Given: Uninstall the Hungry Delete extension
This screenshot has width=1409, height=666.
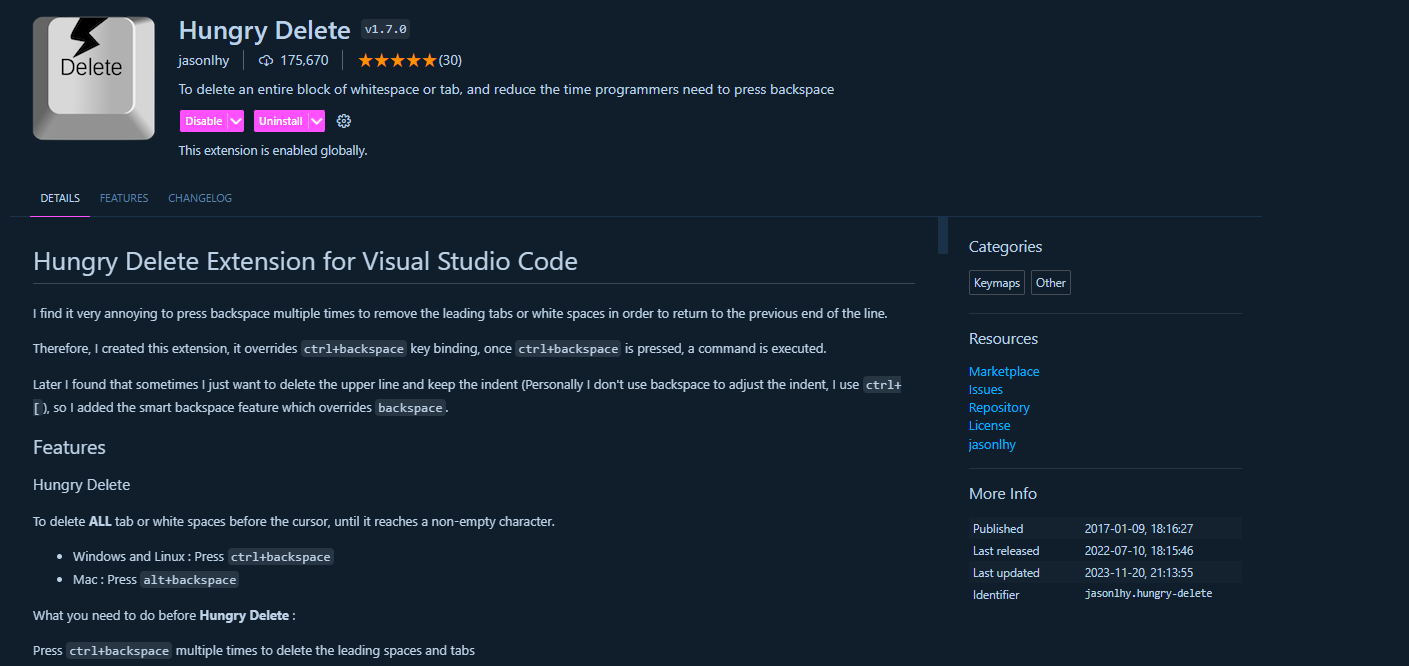Looking at the screenshot, I should (x=282, y=120).
